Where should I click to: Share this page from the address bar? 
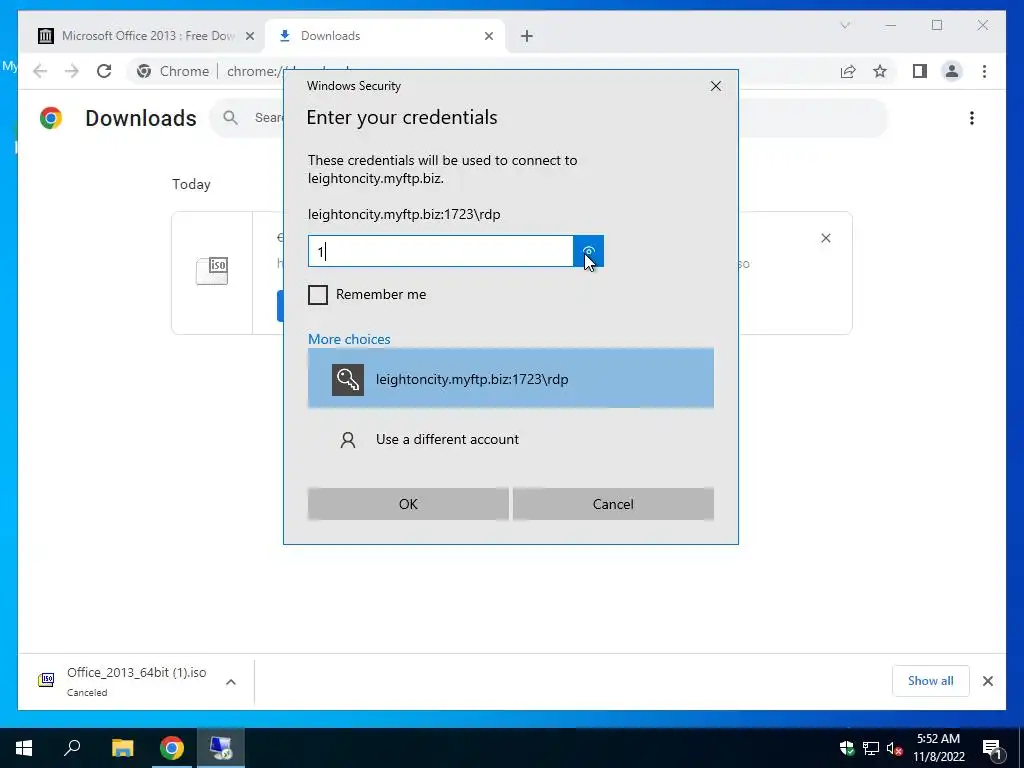pos(848,71)
